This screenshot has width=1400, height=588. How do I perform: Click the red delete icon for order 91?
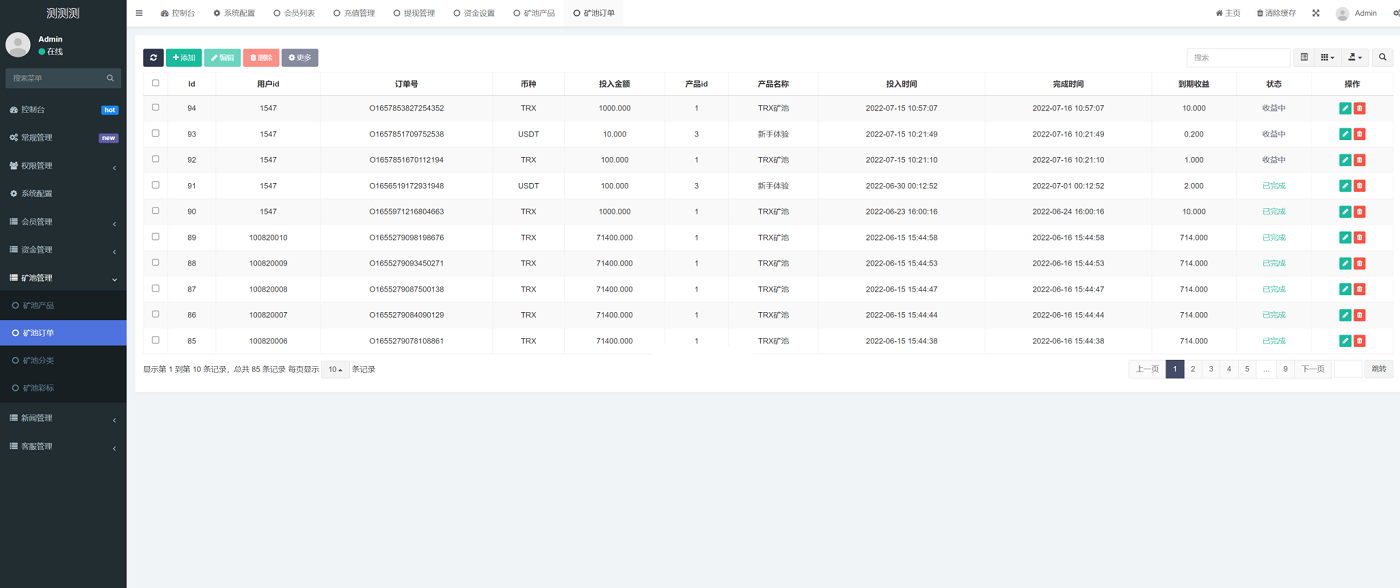click(1359, 186)
